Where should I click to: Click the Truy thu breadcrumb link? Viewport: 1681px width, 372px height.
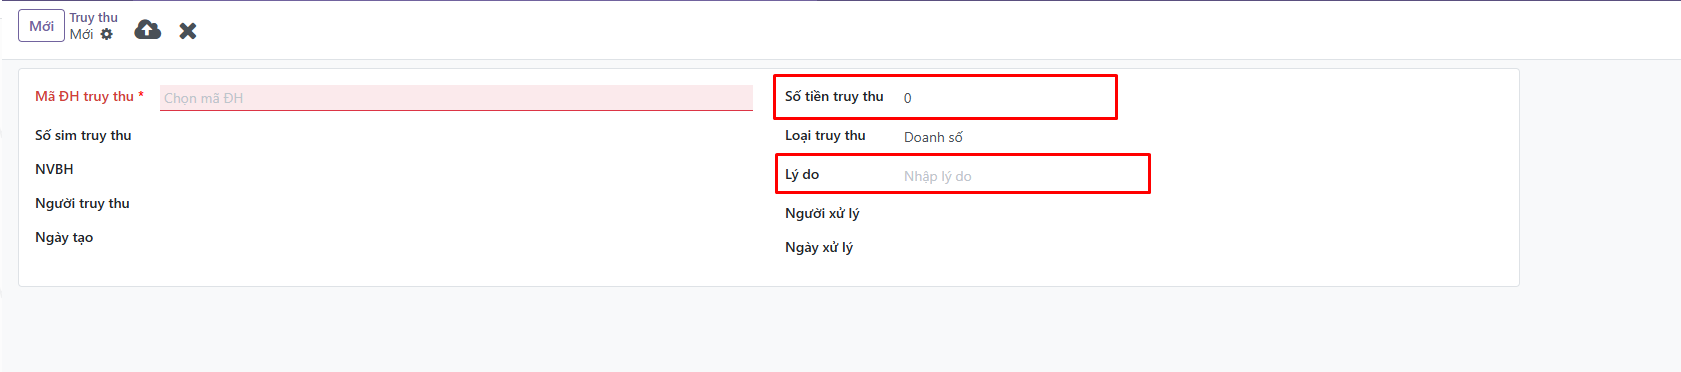point(94,18)
